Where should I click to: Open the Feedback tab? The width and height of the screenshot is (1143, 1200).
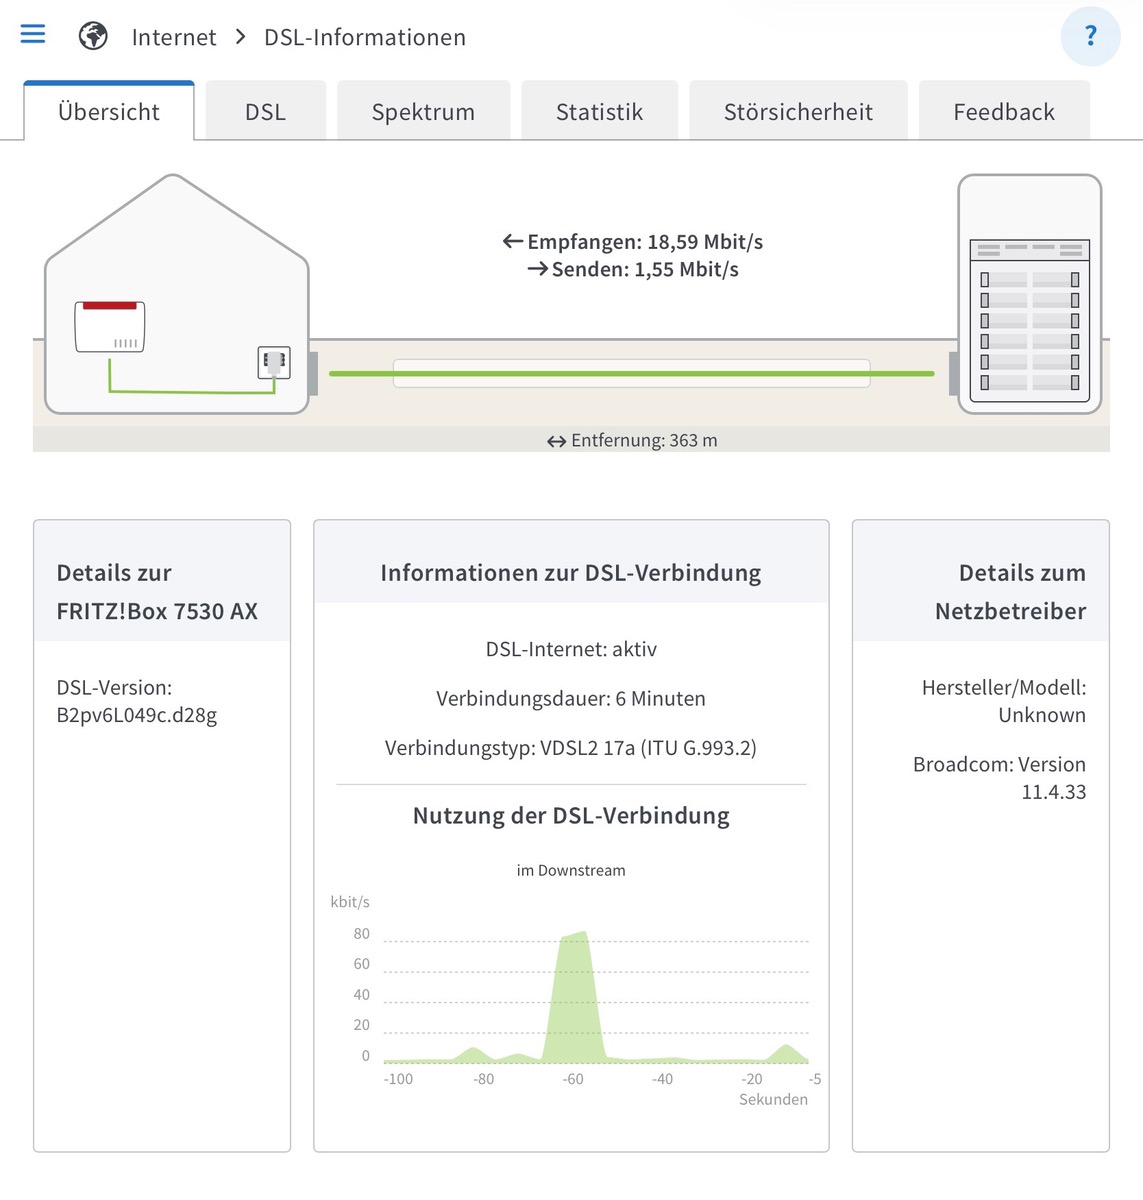click(x=1003, y=112)
